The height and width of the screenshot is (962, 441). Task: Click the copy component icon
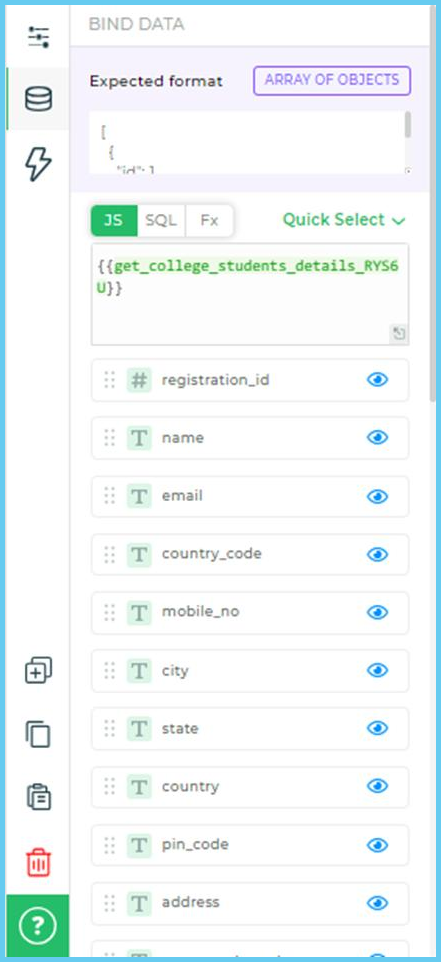39,734
